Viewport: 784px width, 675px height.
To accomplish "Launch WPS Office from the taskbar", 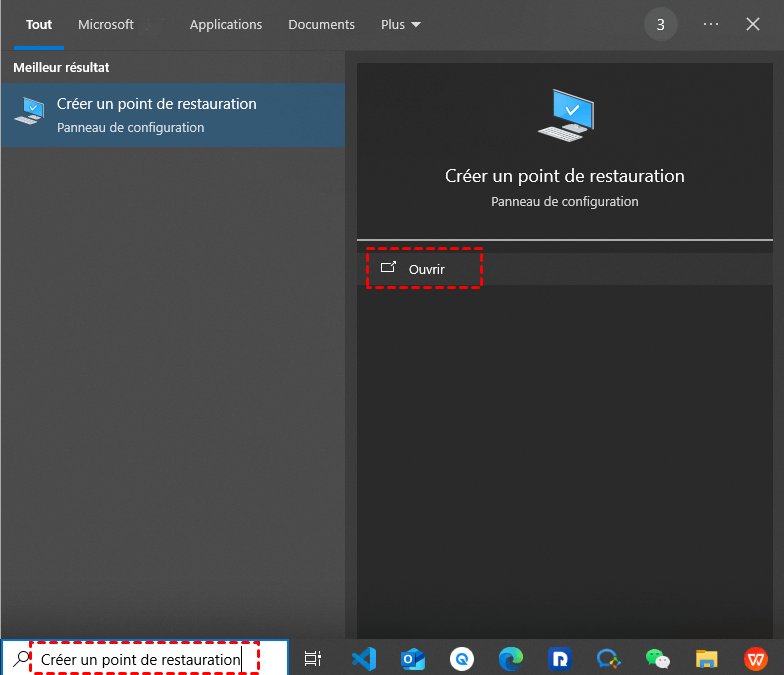I will tap(756, 658).
